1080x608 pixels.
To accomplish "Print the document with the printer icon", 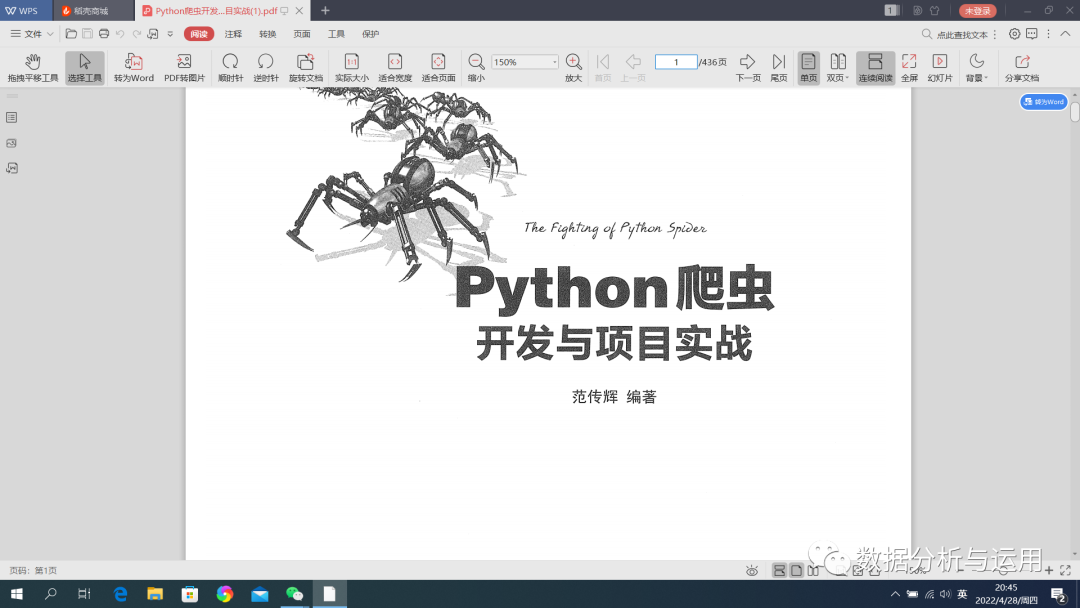I will pos(104,34).
